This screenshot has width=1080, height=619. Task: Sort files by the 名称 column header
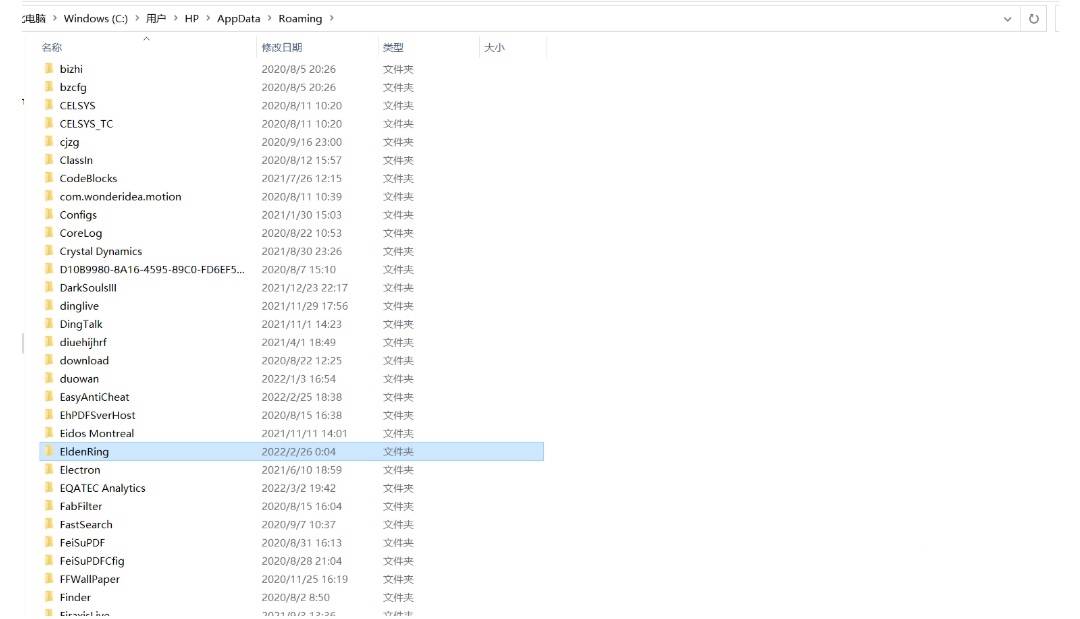pos(52,48)
